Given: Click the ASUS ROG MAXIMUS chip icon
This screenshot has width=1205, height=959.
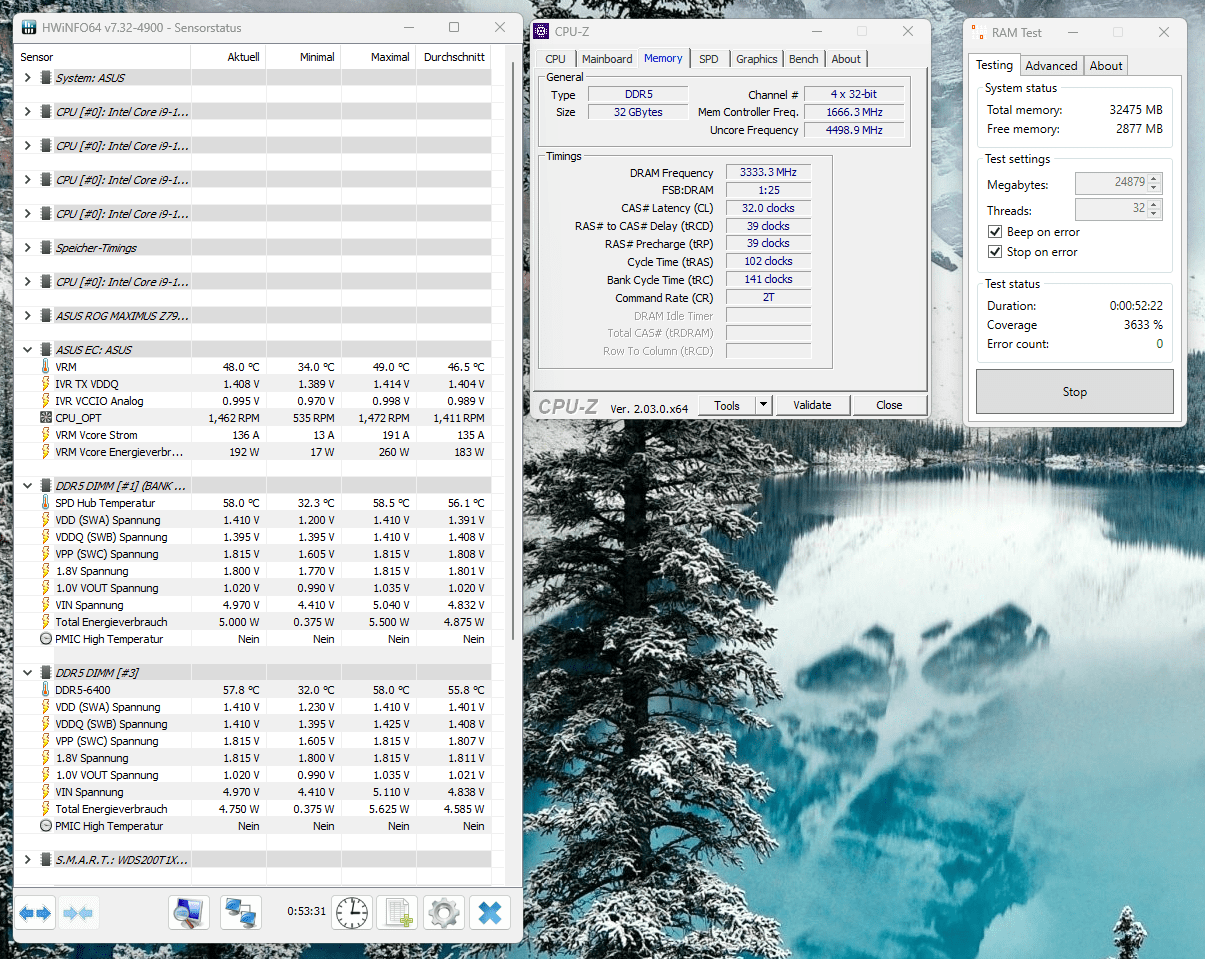Looking at the screenshot, I should [x=46, y=316].
